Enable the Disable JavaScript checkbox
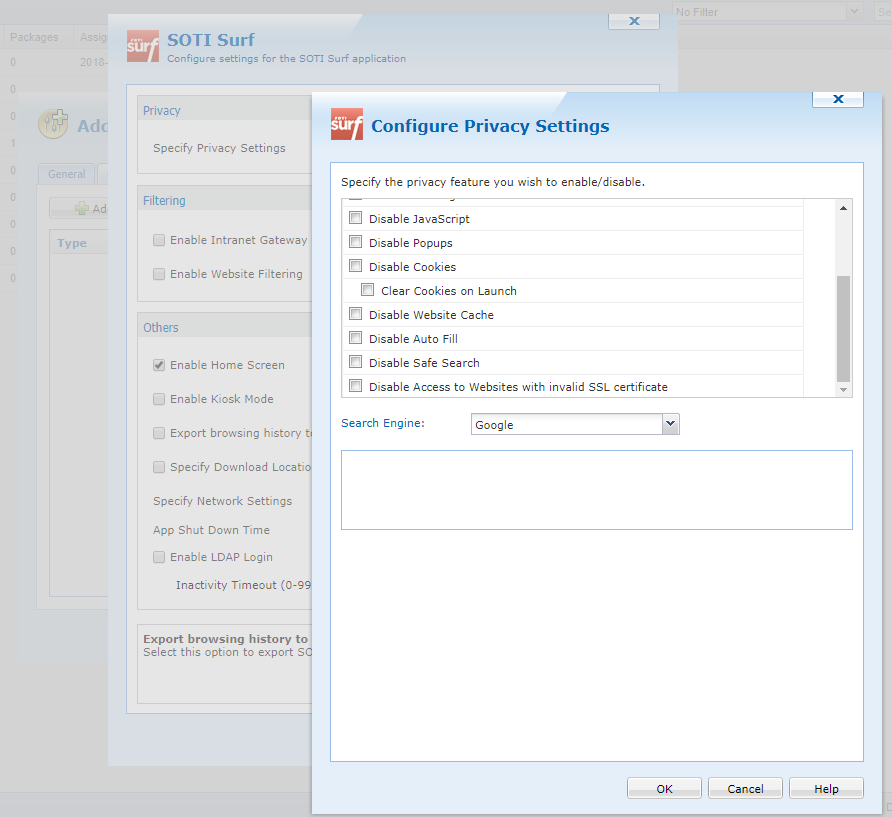Image resolution: width=892 pixels, height=817 pixels. [x=355, y=219]
